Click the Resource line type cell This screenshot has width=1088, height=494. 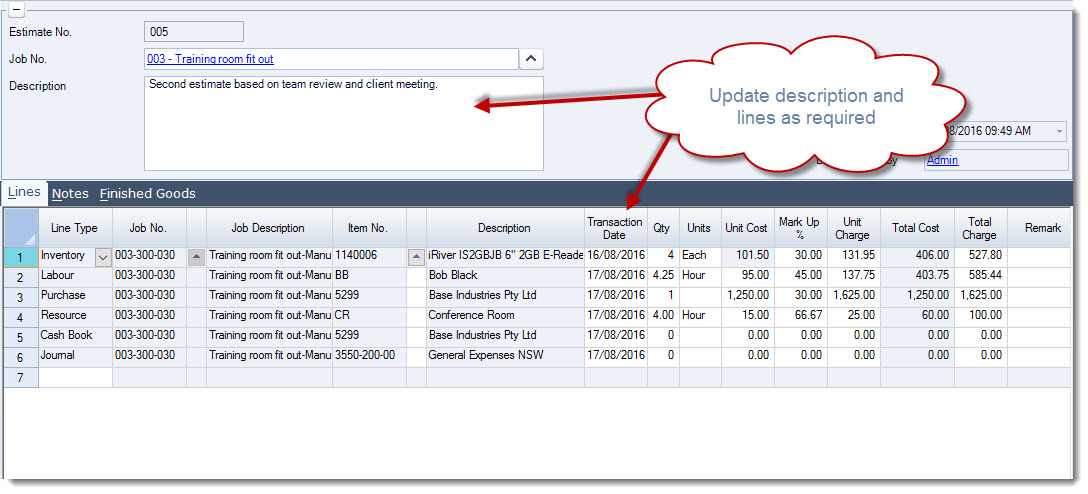click(x=75, y=316)
